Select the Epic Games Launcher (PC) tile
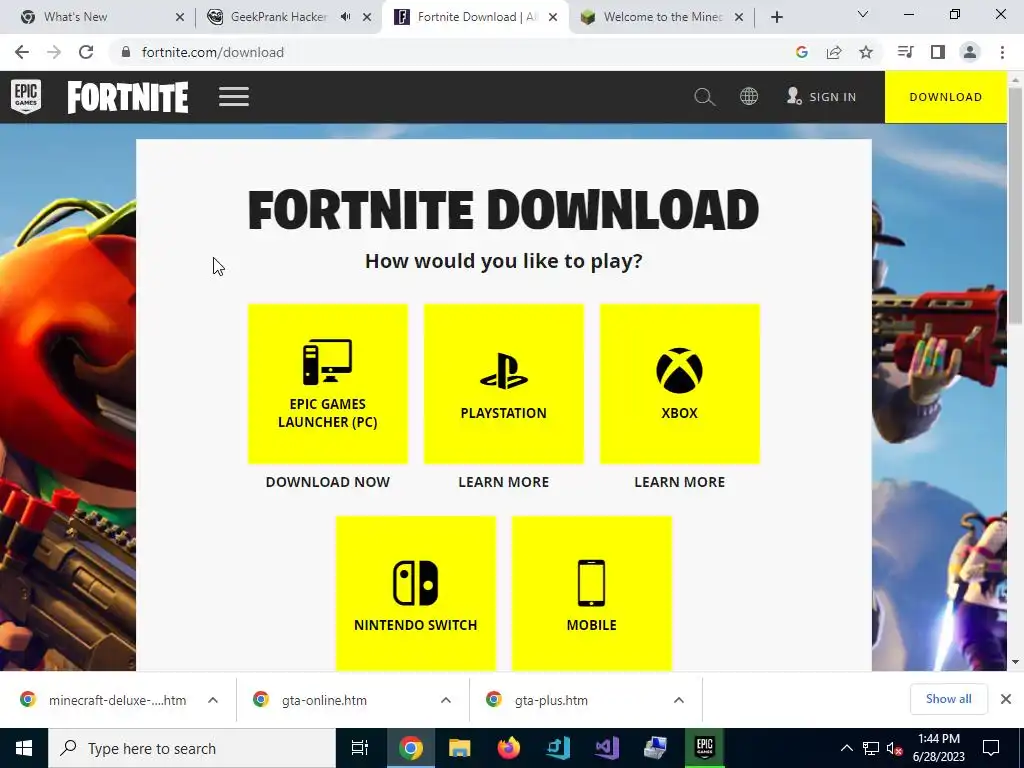This screenshot has height=768, width=1024. 328,384
